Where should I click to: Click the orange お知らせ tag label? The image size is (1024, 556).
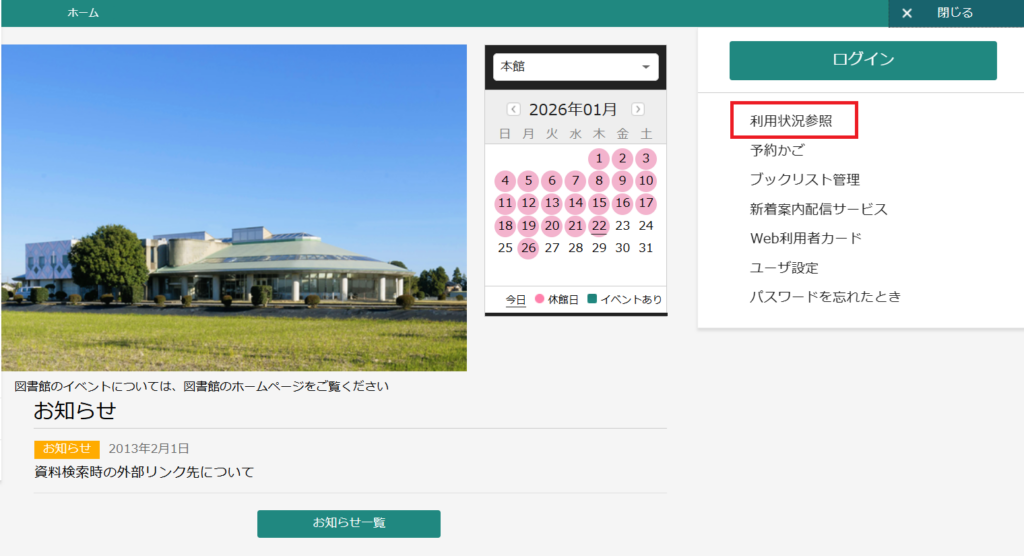point(67,449)
